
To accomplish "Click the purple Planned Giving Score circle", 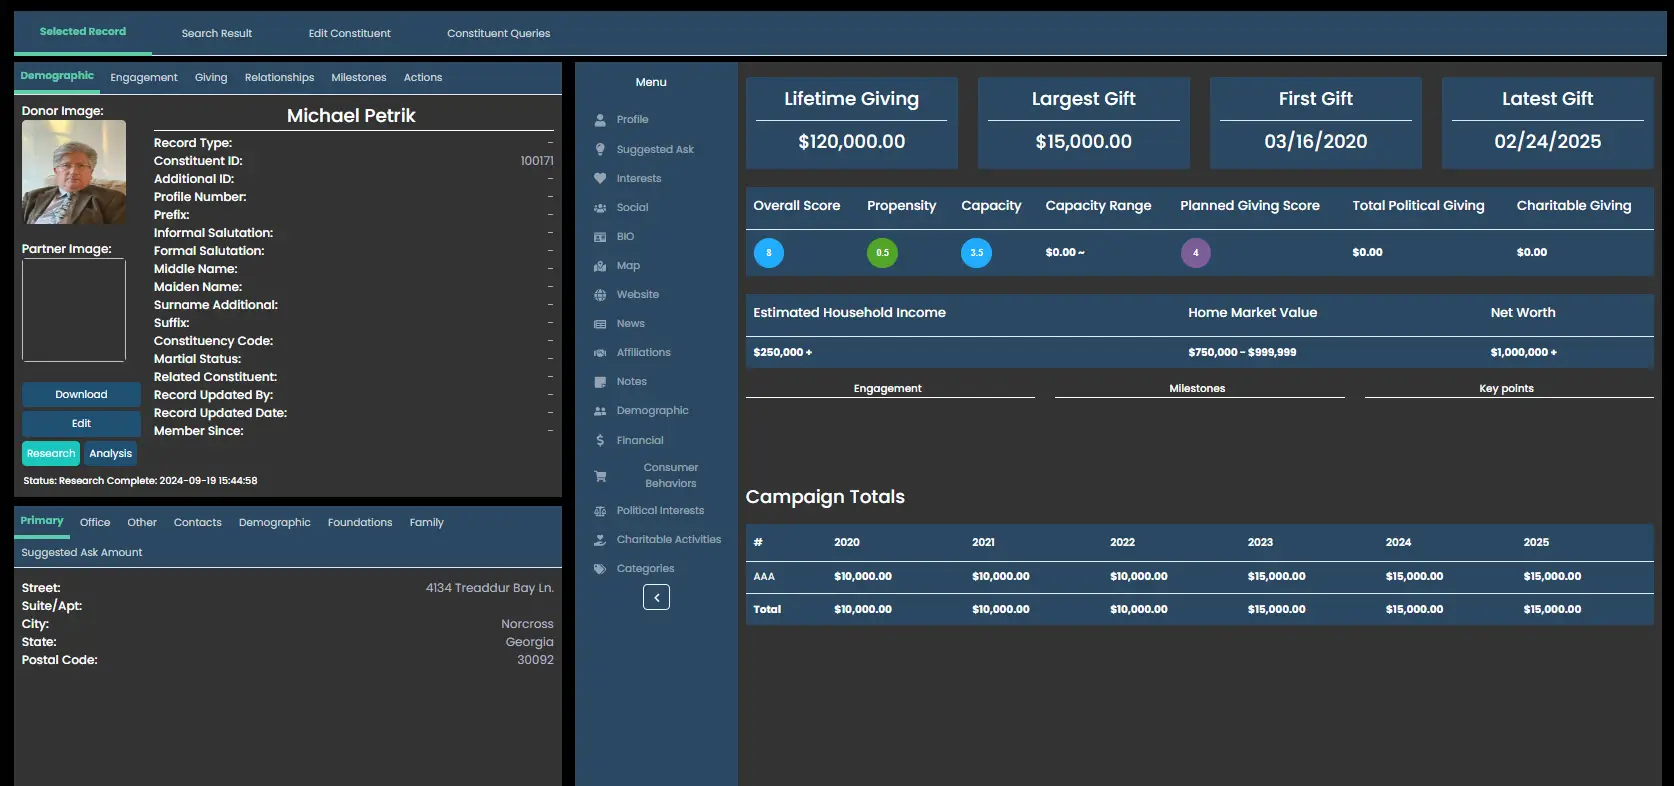I will coord(1195,253).
